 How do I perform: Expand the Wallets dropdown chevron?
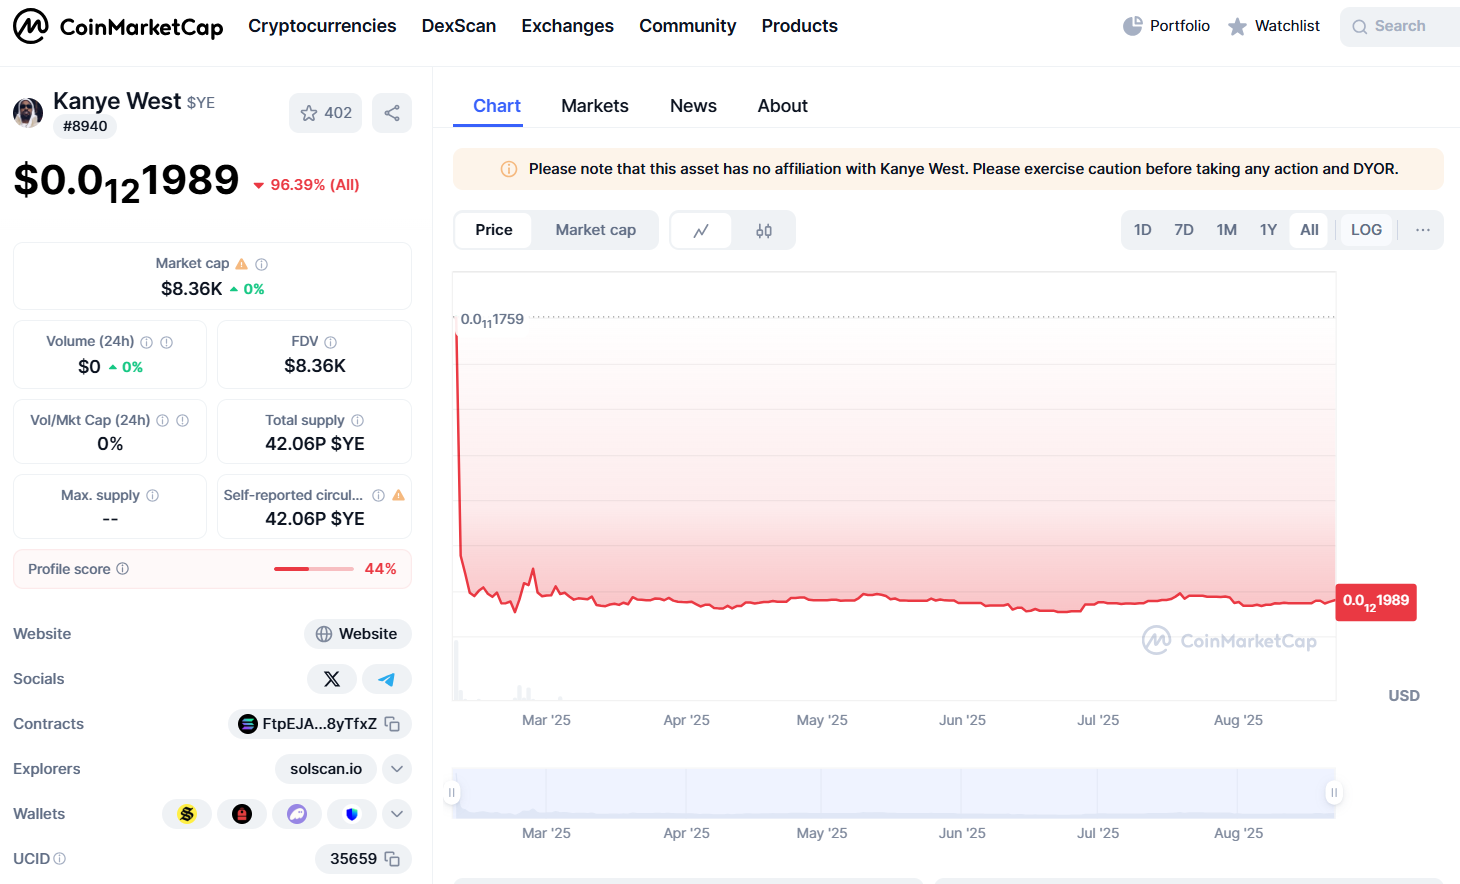tap(397, 814)
